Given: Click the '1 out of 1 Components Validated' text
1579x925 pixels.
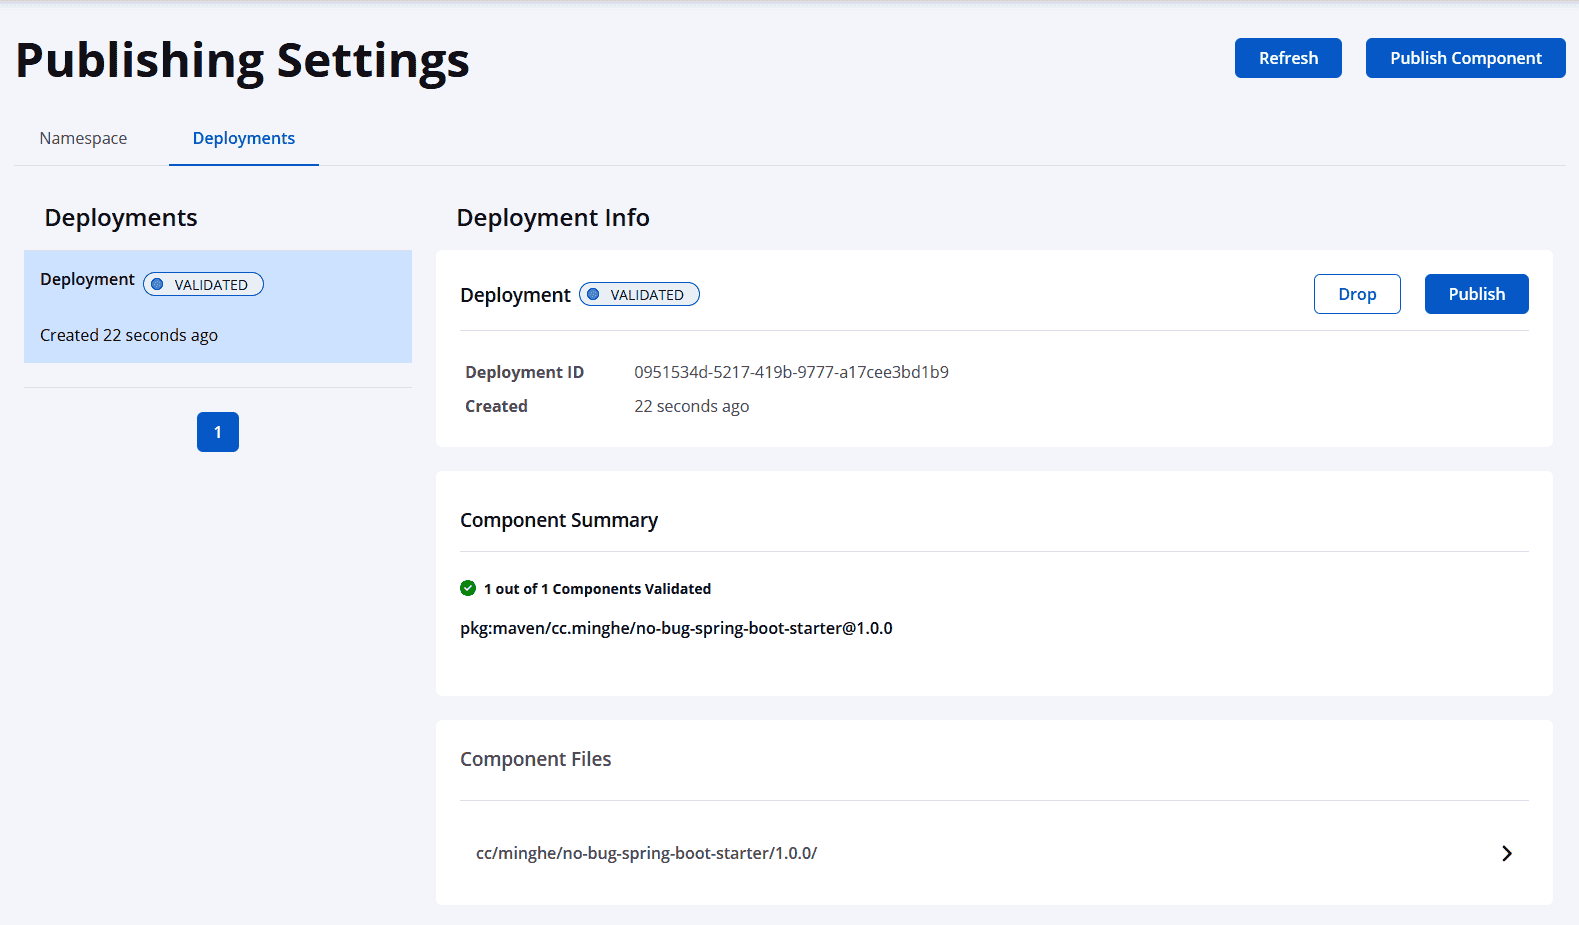Looking at the screenshot, I should pyautogui.click(x=597, y=589).
